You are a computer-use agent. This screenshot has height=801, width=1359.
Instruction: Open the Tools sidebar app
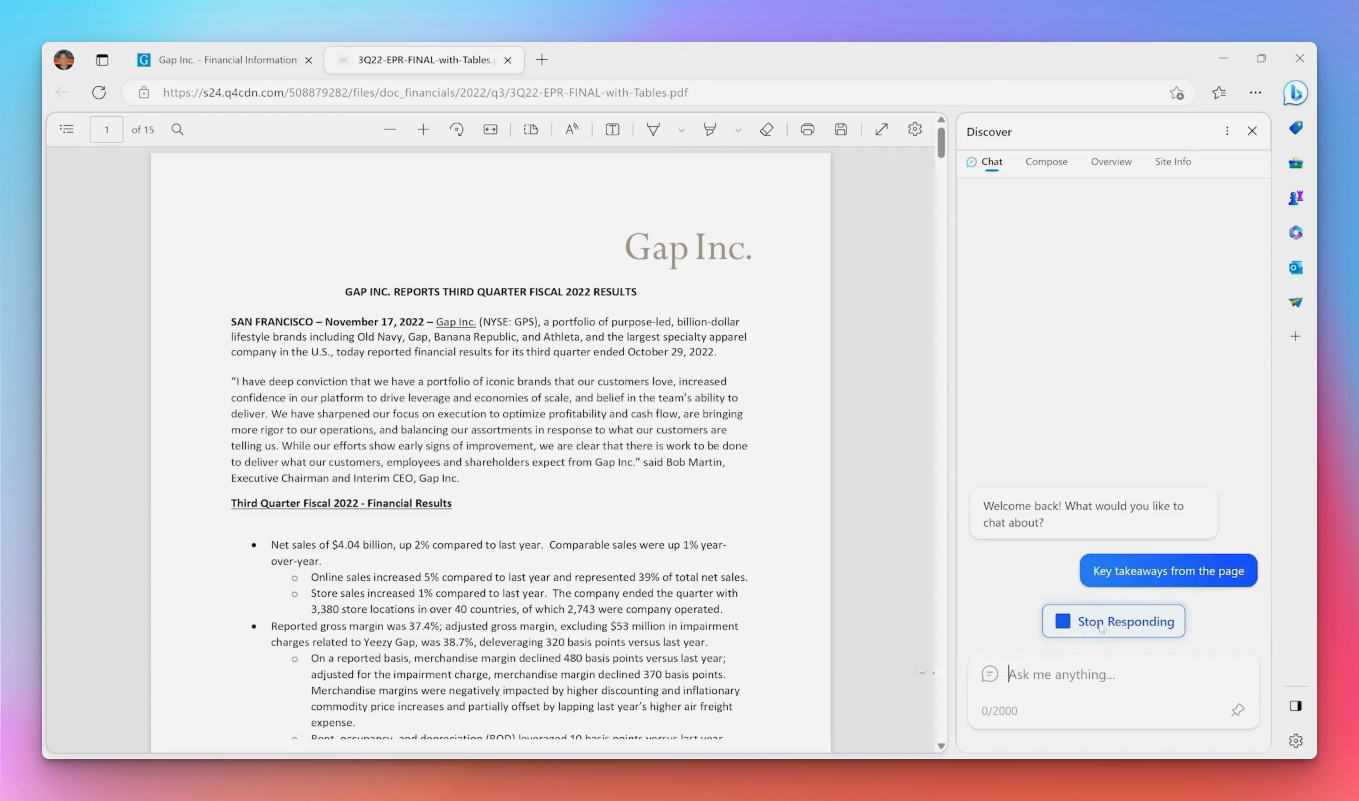point(1296,163)
